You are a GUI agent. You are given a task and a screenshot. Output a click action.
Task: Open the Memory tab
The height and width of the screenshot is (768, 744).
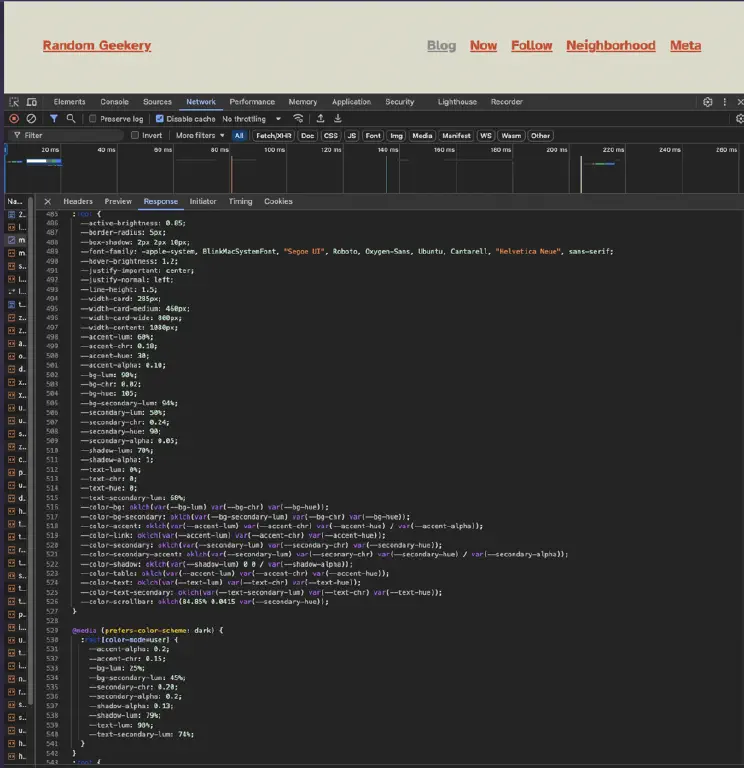point(303,102)
